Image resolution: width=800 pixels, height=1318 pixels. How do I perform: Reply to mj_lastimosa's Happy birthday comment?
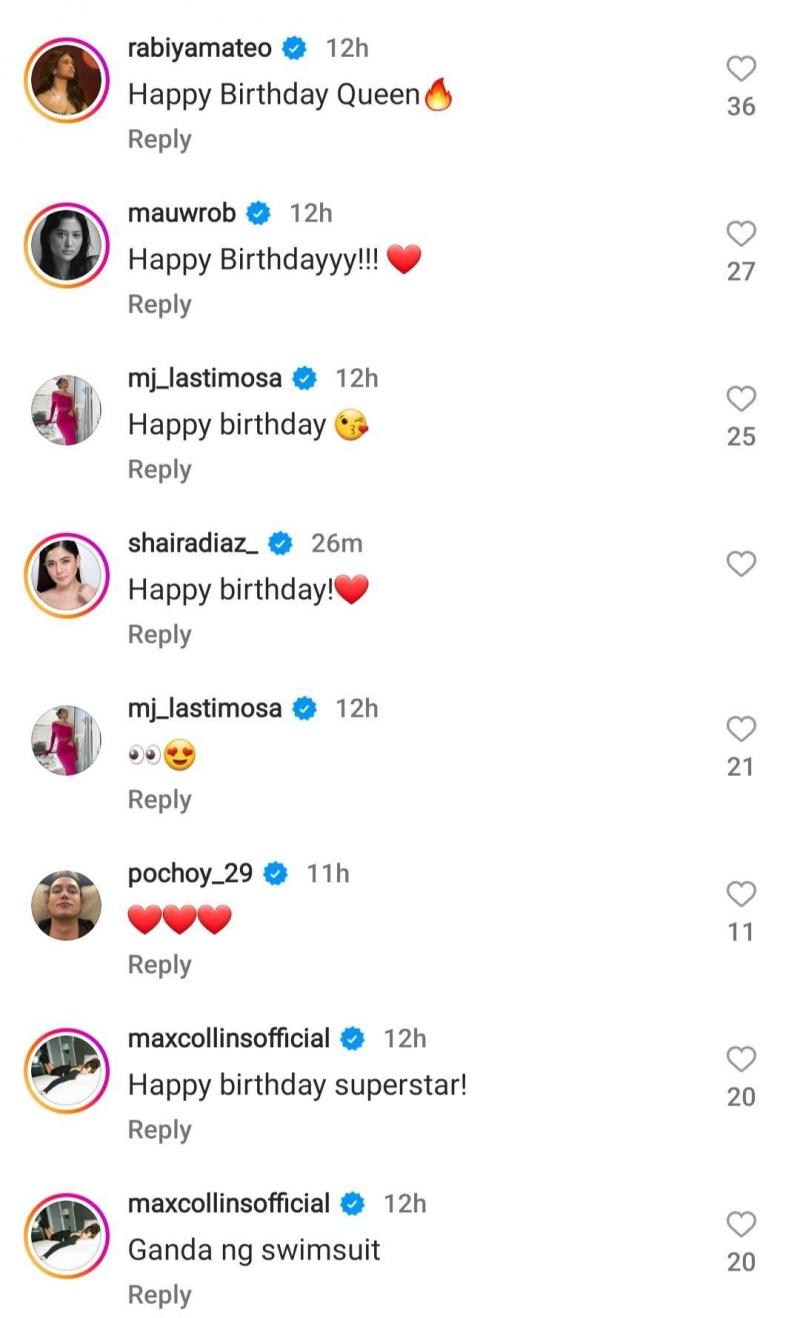pyautogui.click(x=159, y=470)
